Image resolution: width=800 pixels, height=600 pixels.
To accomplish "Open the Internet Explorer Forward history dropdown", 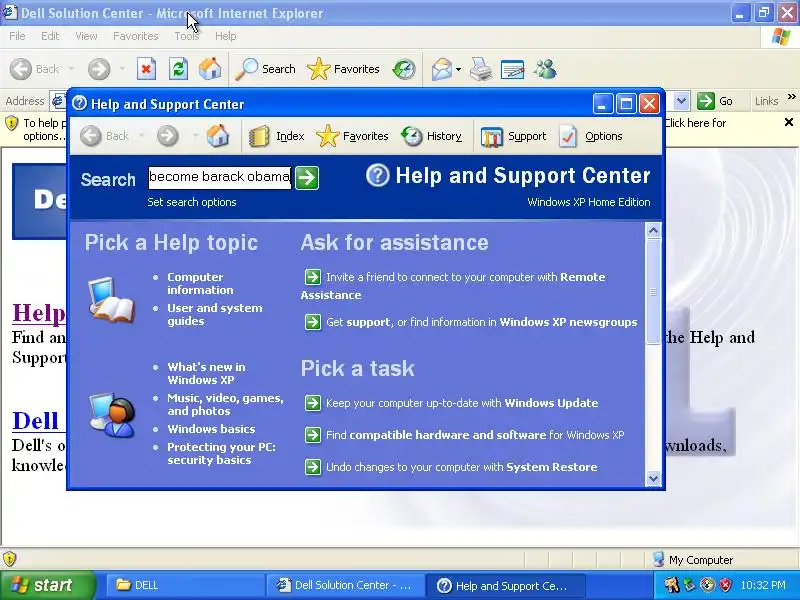I will pos(122,69).
